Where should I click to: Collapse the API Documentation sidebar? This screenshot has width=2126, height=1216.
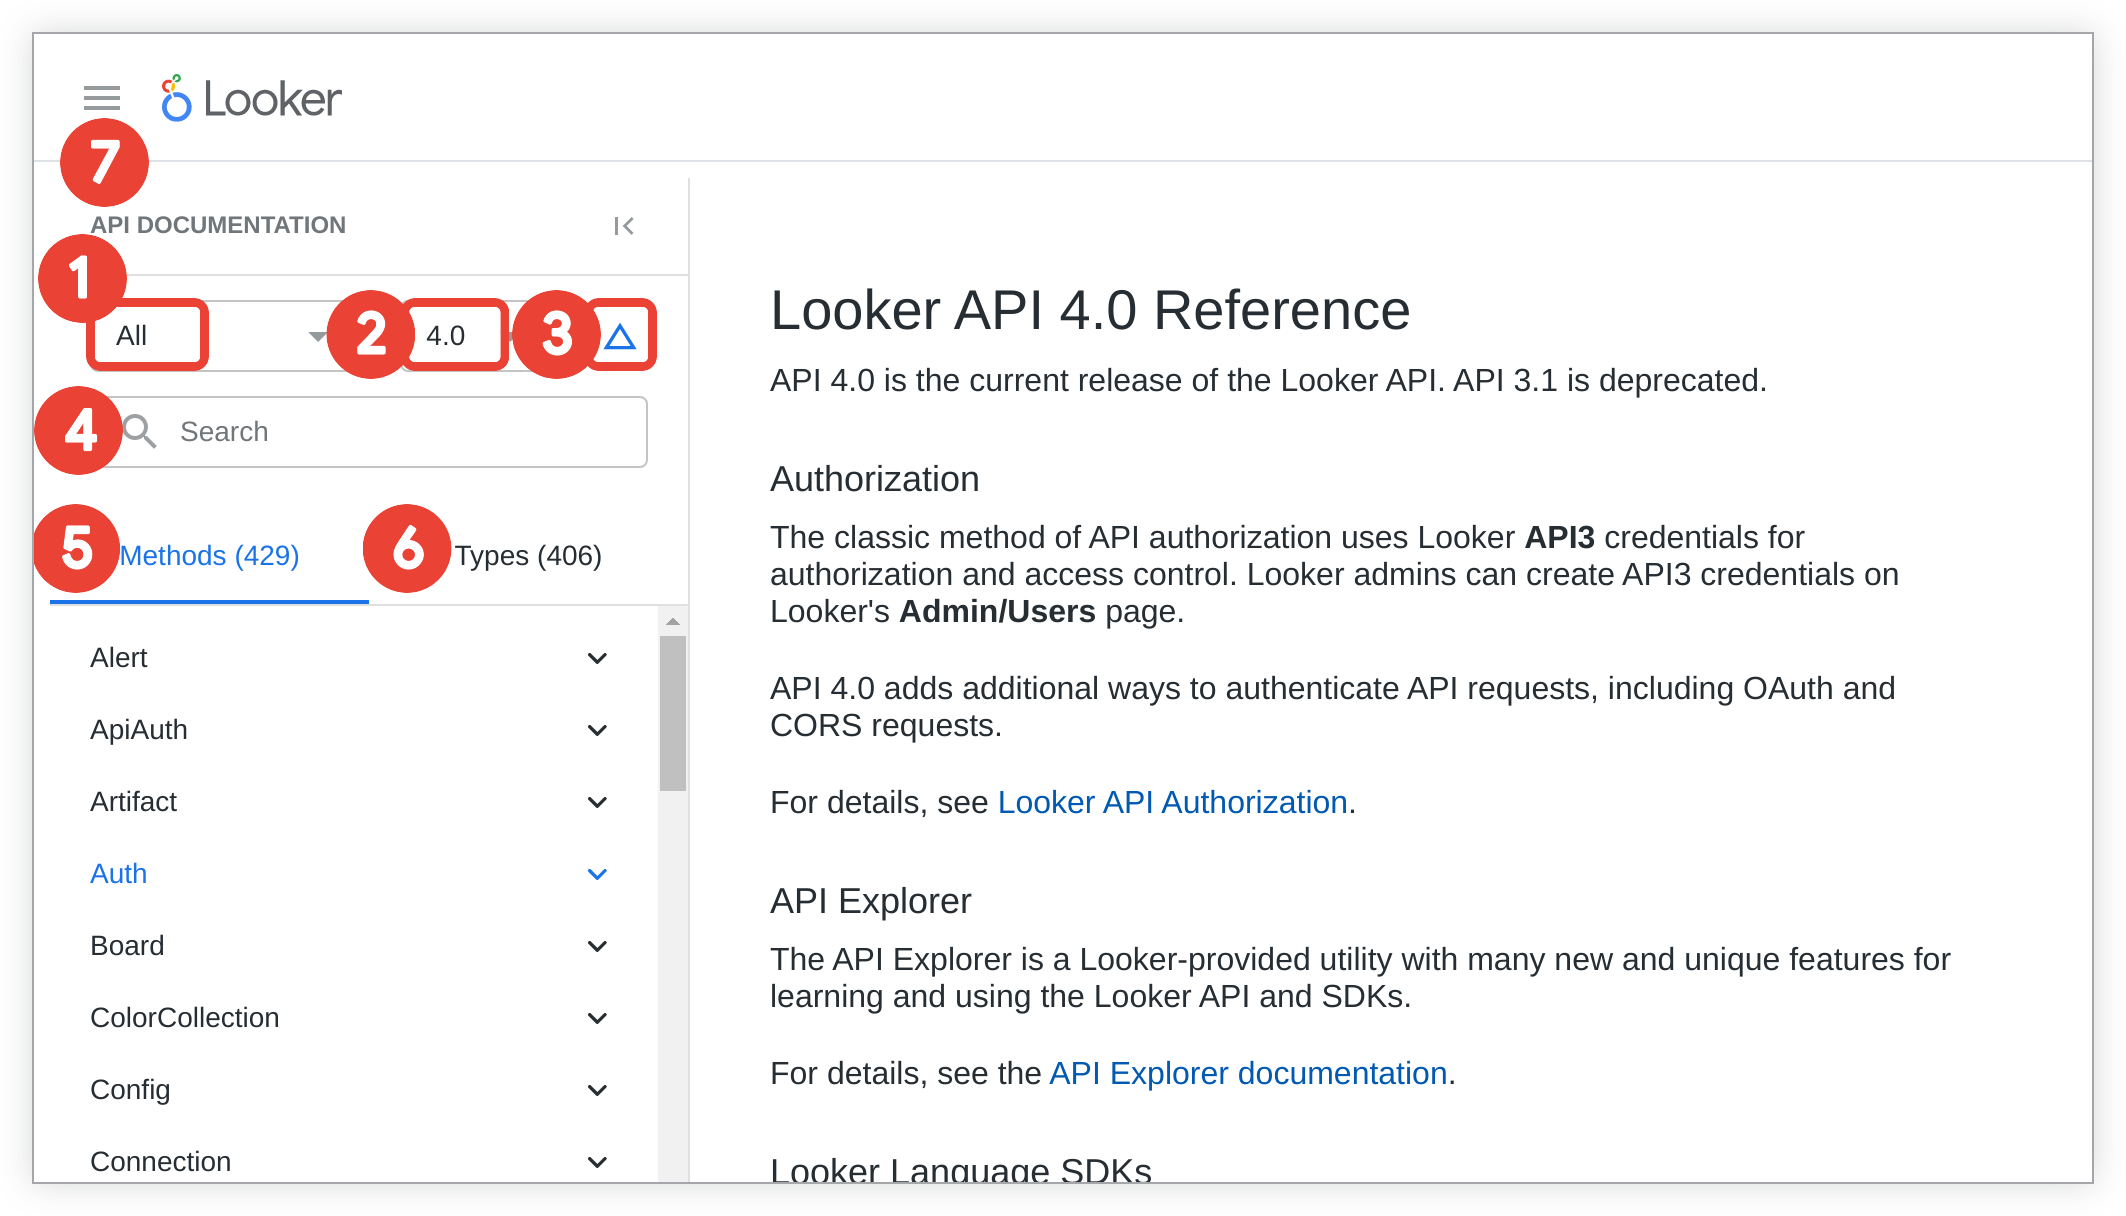click(624, 225)
